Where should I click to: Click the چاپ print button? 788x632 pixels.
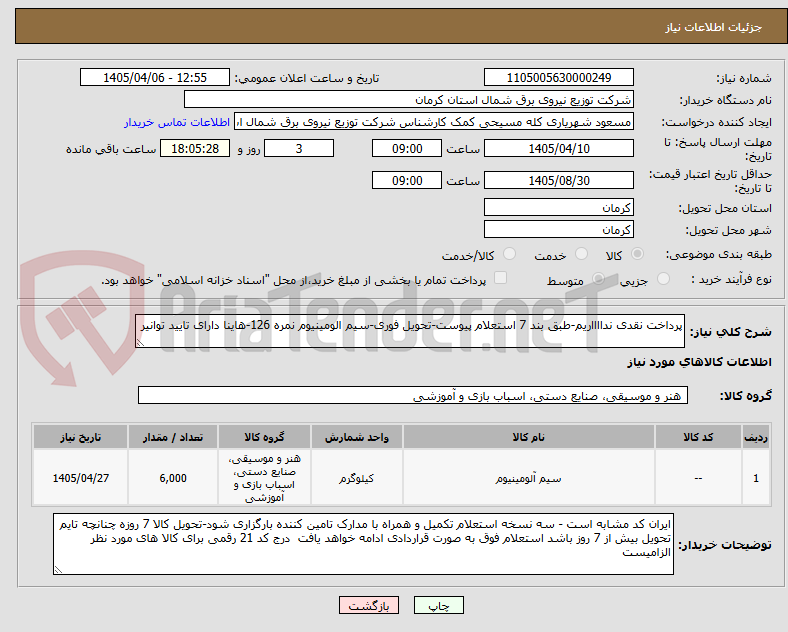[x=438, y=605]
